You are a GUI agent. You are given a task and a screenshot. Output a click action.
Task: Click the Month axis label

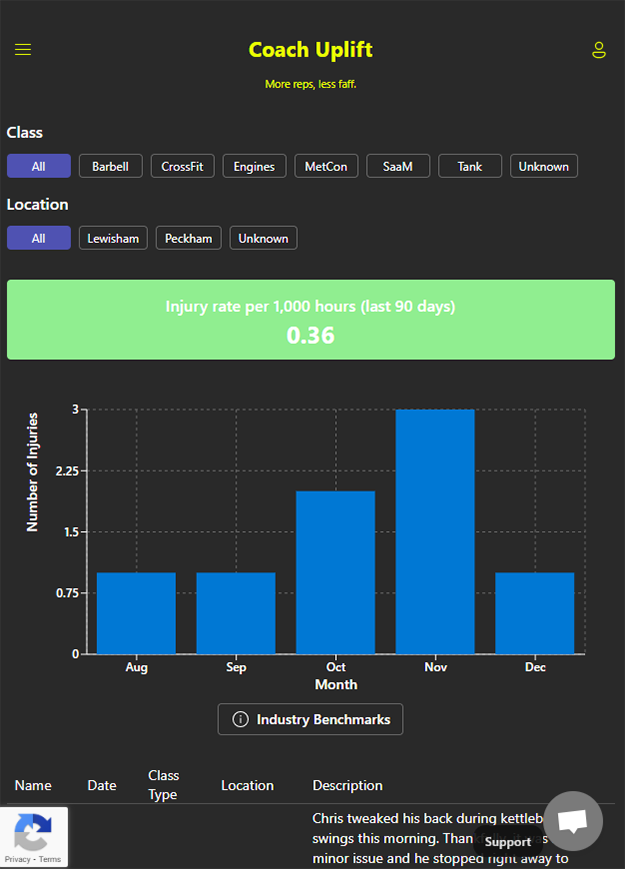point(336,684)
